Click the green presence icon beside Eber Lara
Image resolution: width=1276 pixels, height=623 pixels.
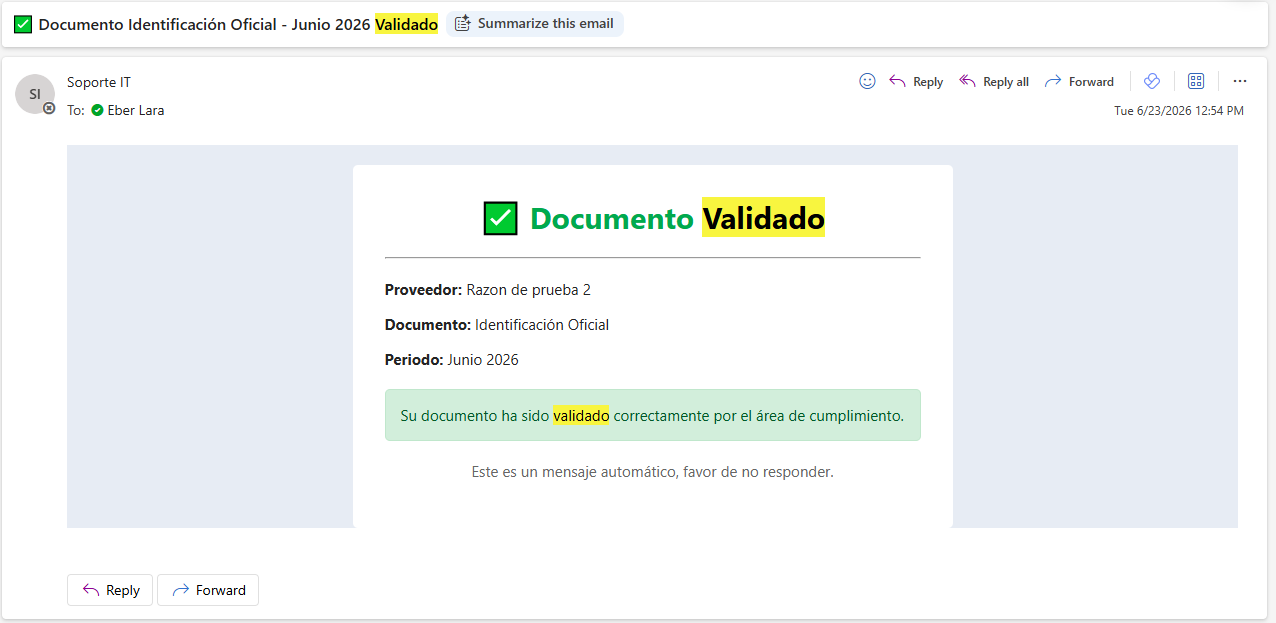point(97,111)
